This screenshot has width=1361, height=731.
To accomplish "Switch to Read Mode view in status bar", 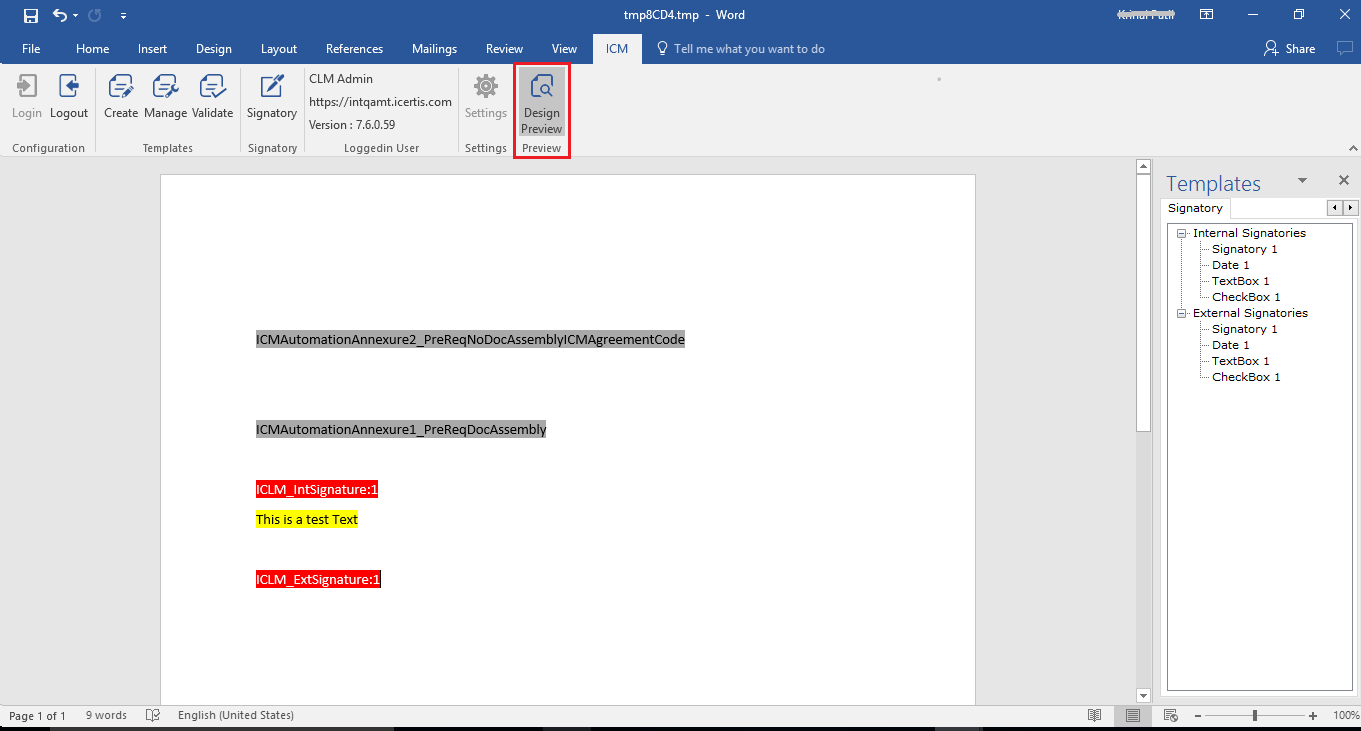I will [x=1095, y=715].
